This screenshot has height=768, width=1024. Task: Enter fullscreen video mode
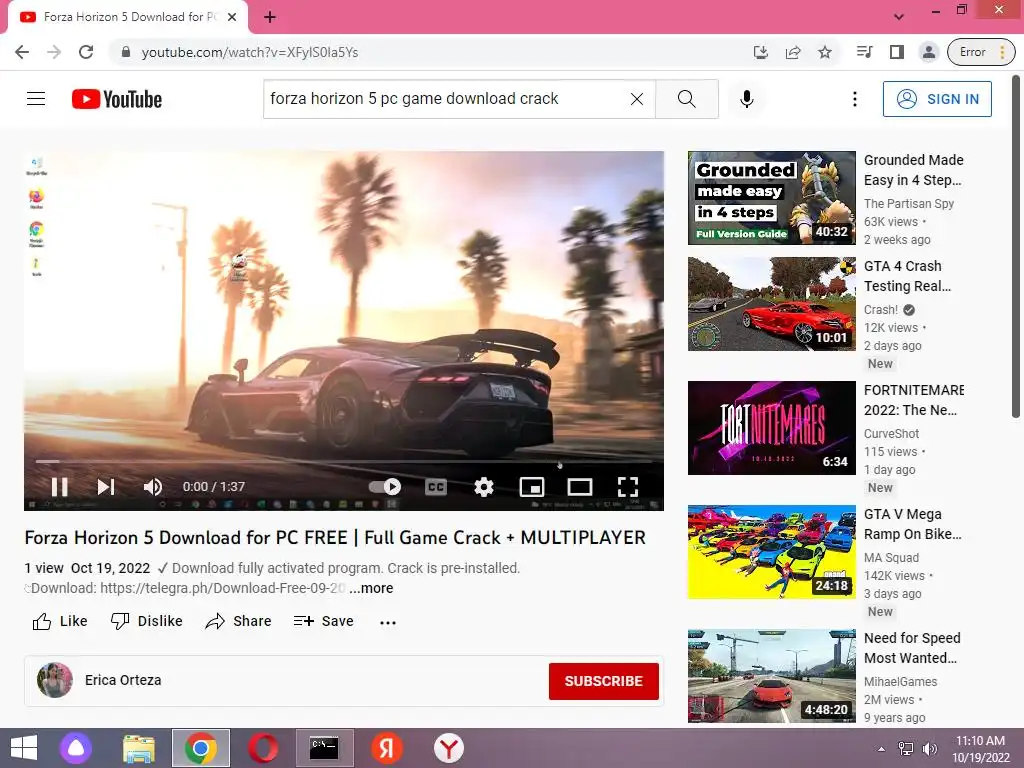628,487
